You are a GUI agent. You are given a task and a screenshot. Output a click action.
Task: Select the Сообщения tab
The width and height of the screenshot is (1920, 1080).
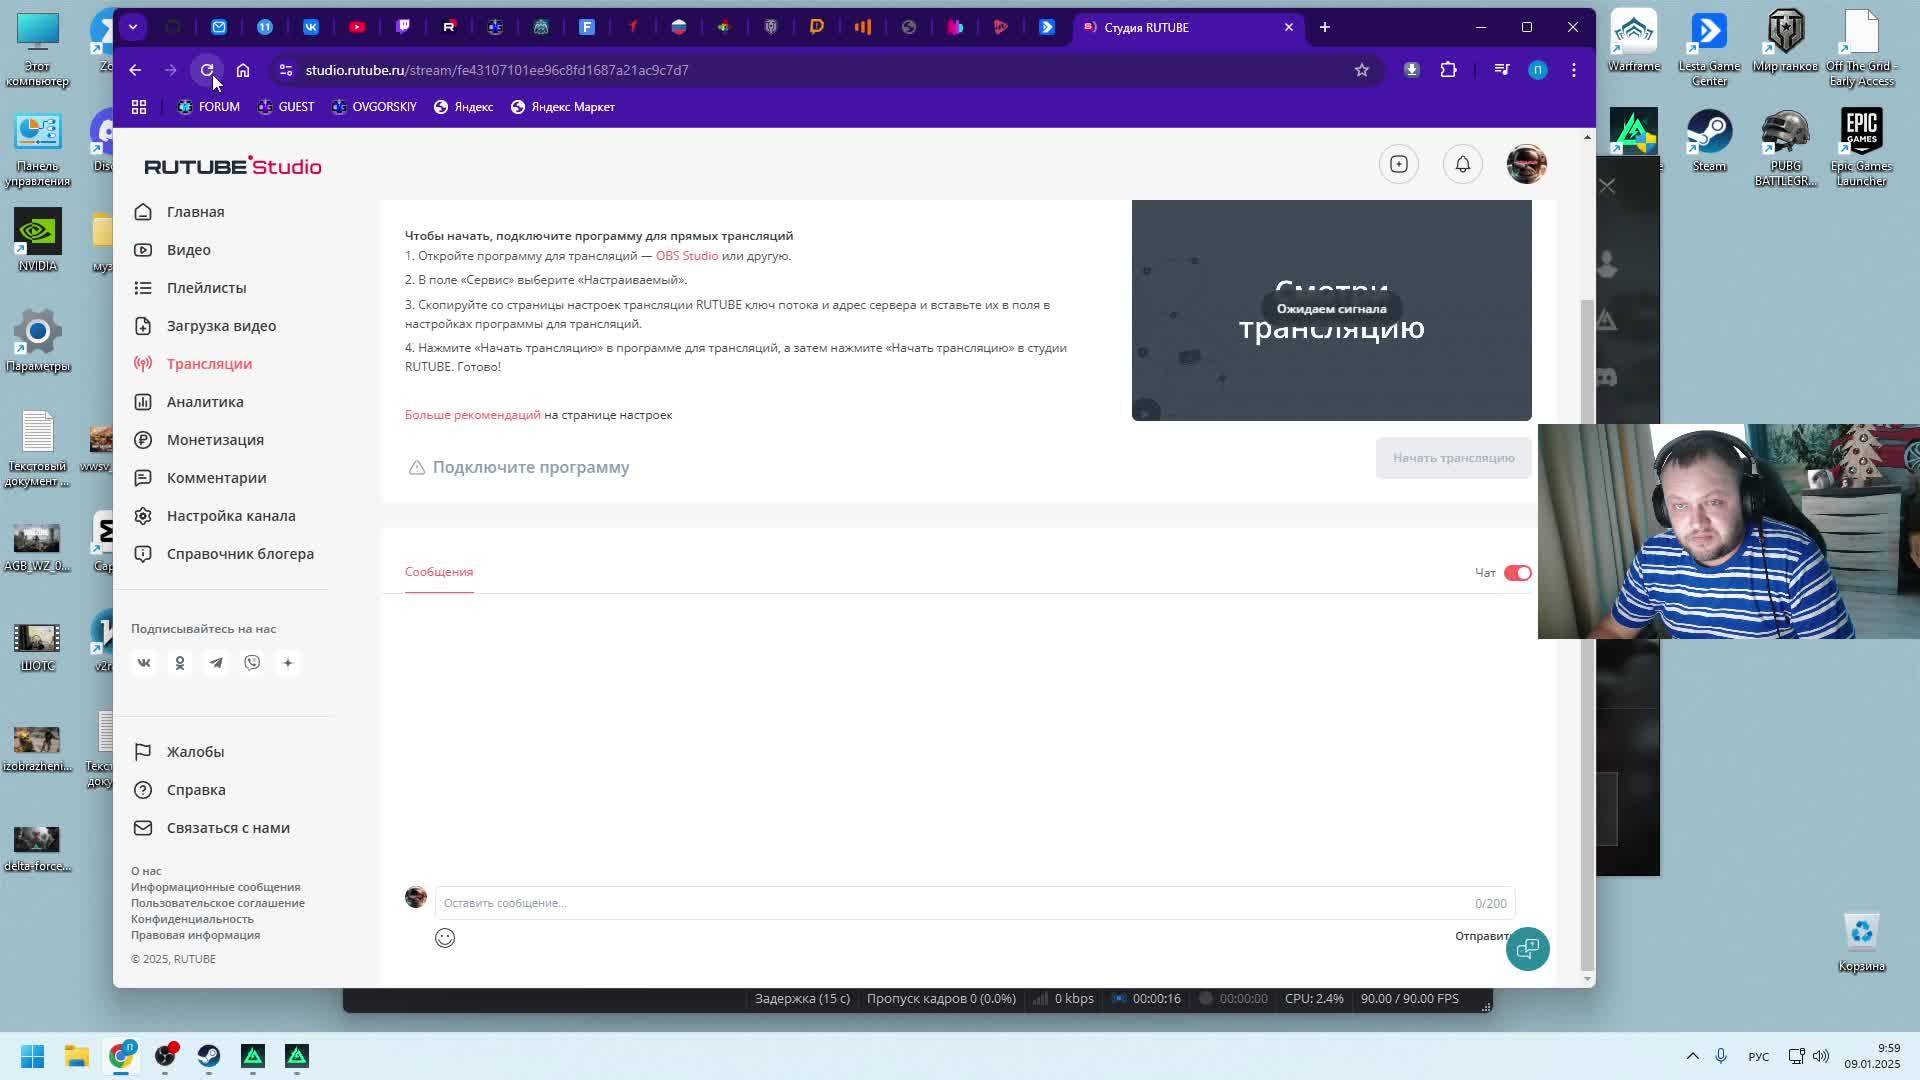[439, 572]
